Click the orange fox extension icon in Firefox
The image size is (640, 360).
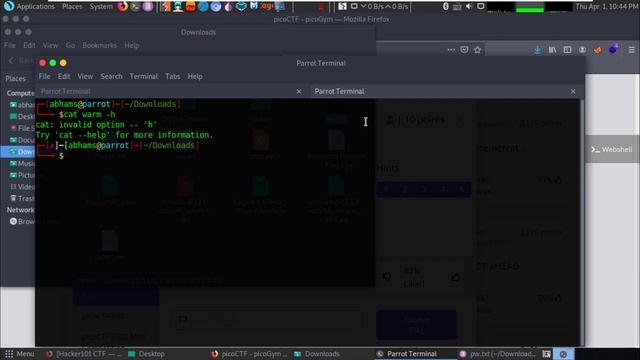point(598,50)
